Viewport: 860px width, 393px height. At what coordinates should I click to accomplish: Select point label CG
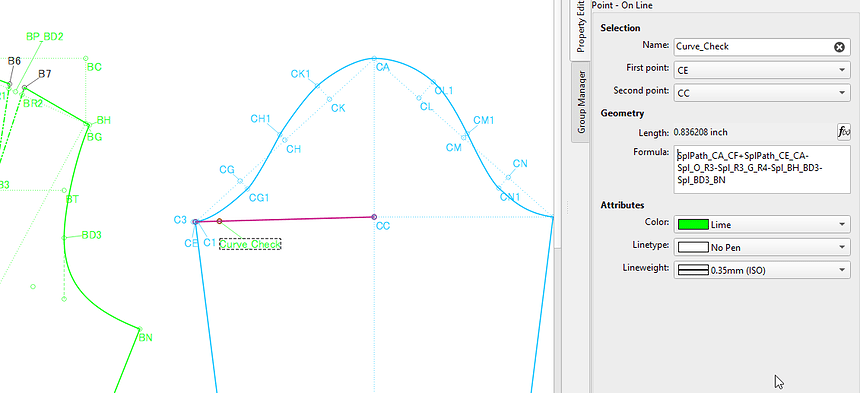click(227, 169)
